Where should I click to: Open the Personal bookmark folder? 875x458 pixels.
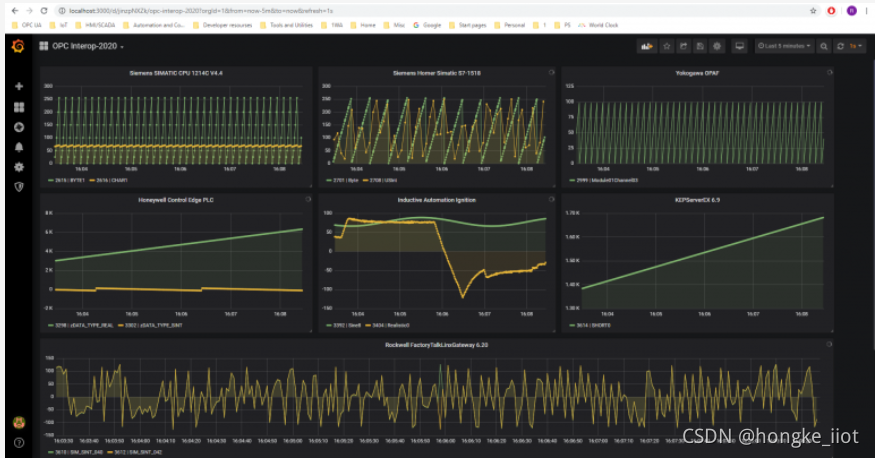click(x=509, y=25)
